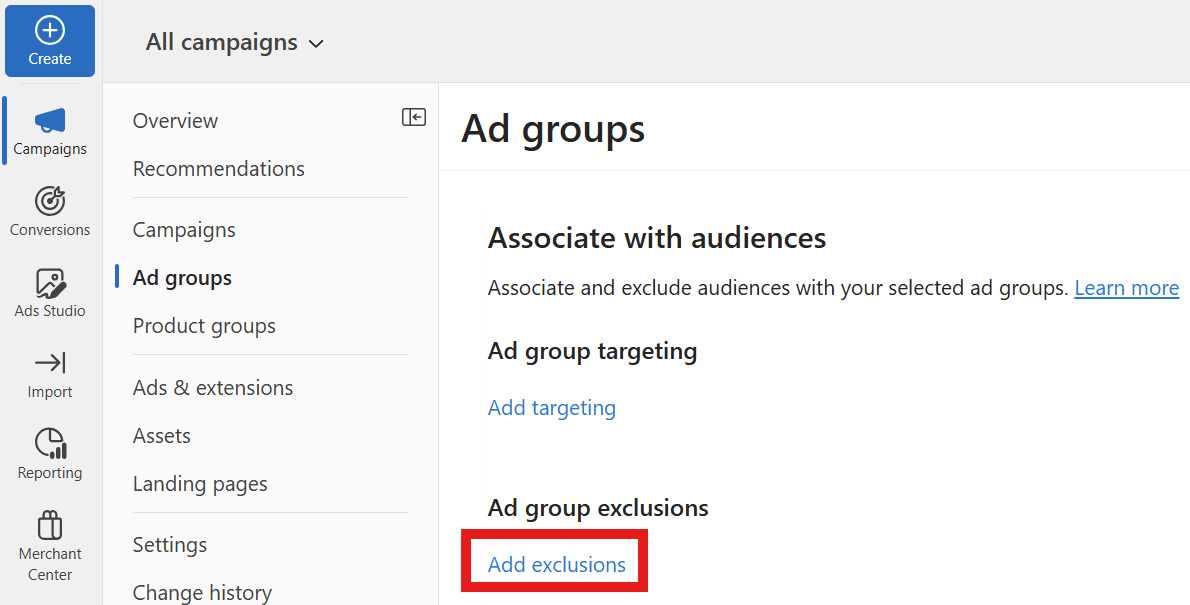Click the Associate with audiences heading

click(x=656, y=238)
